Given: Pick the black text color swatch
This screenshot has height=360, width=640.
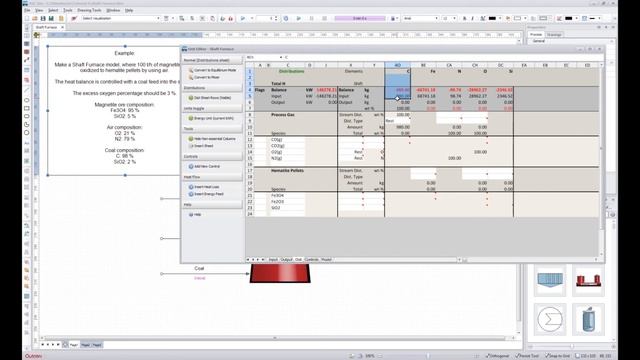Looking at the screenshot, I should click(492, 18).
